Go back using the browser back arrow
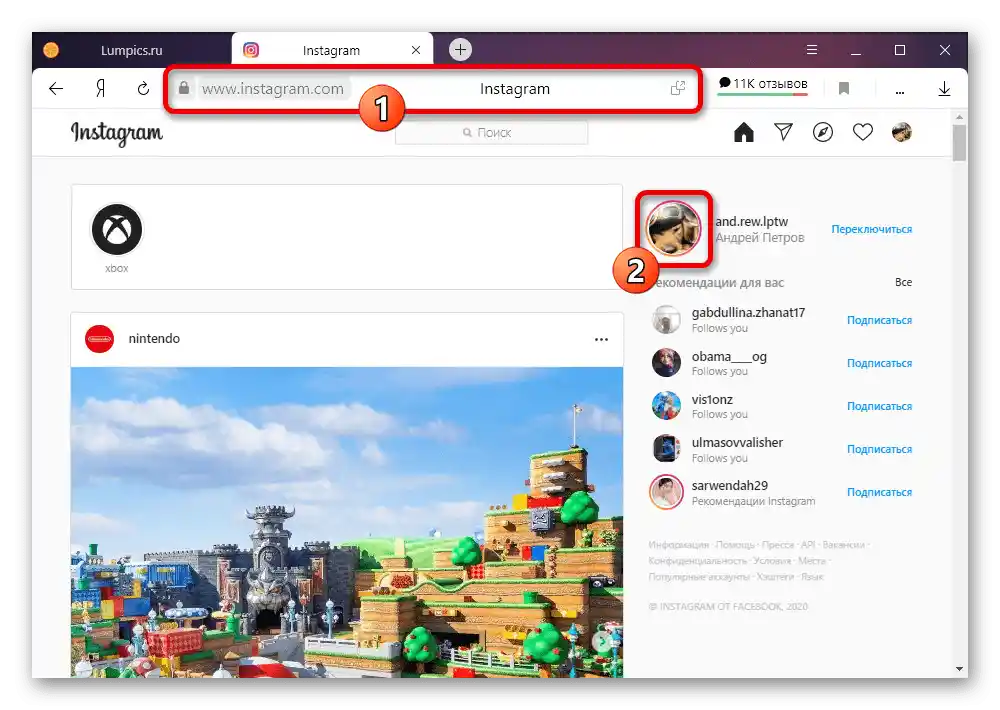 point(56,89)
